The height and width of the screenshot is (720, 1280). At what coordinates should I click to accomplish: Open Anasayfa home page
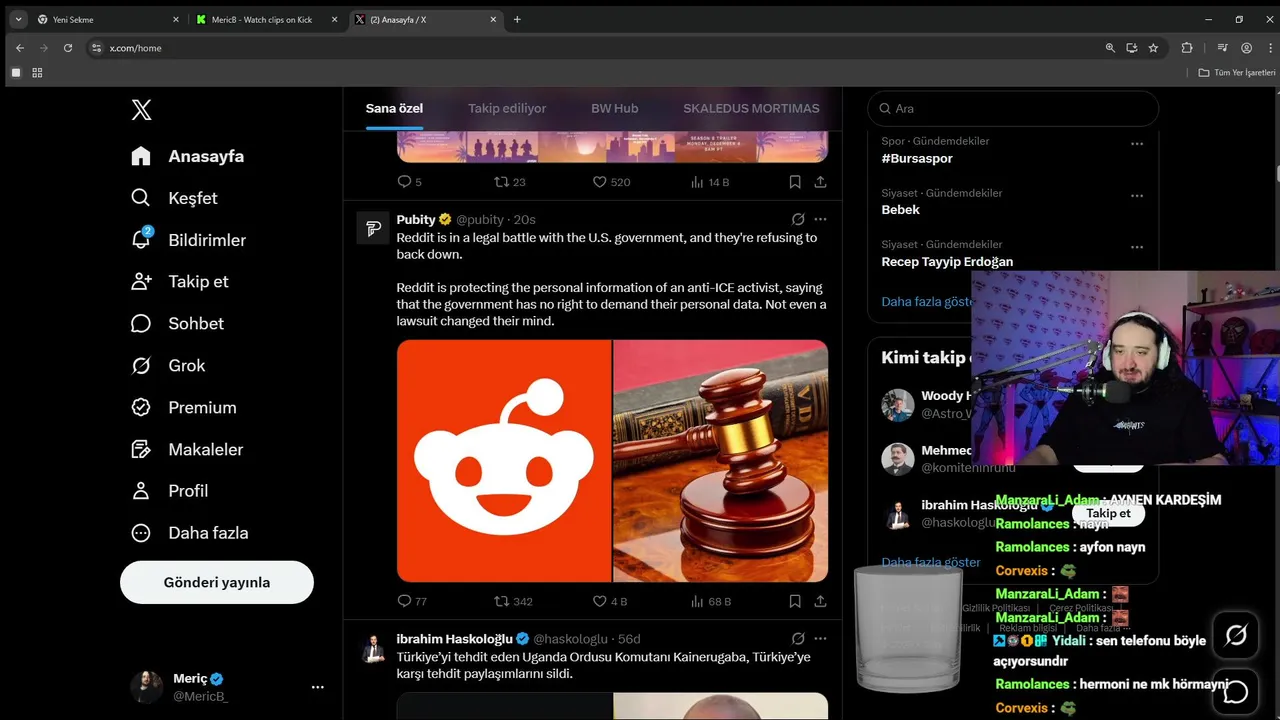(188, 156)
